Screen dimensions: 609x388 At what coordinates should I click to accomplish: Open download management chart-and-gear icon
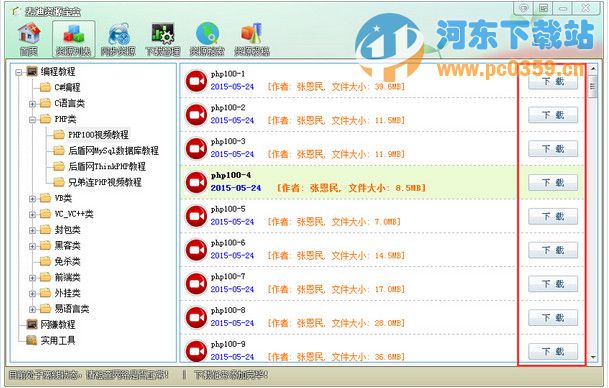163,34
